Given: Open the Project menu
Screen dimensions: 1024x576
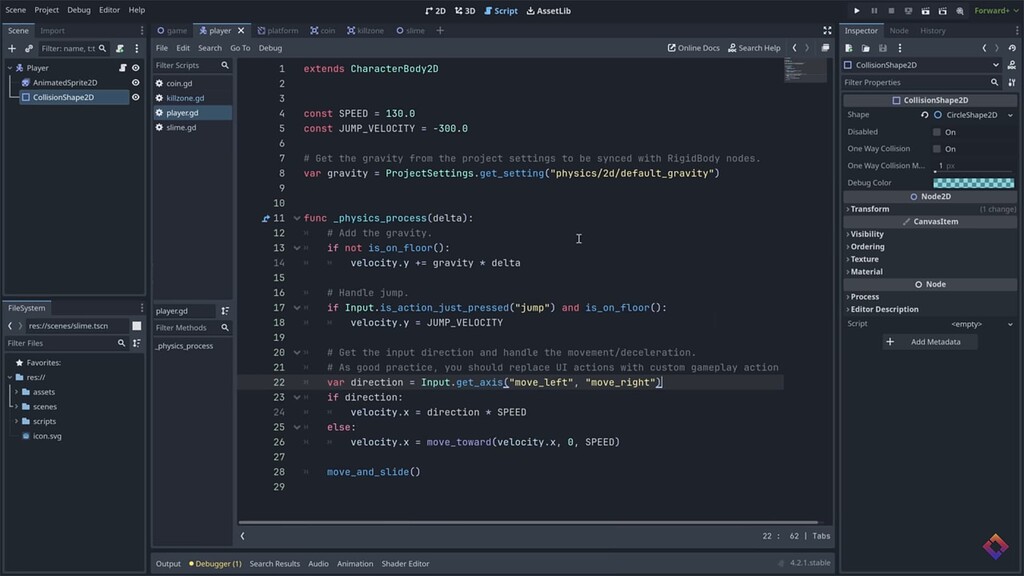Looking at the screenshot, I should click(46, 10).
